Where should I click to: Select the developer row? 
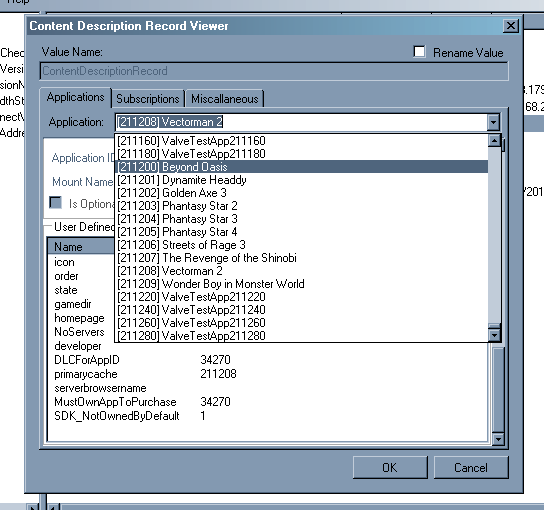coord(78,346)
